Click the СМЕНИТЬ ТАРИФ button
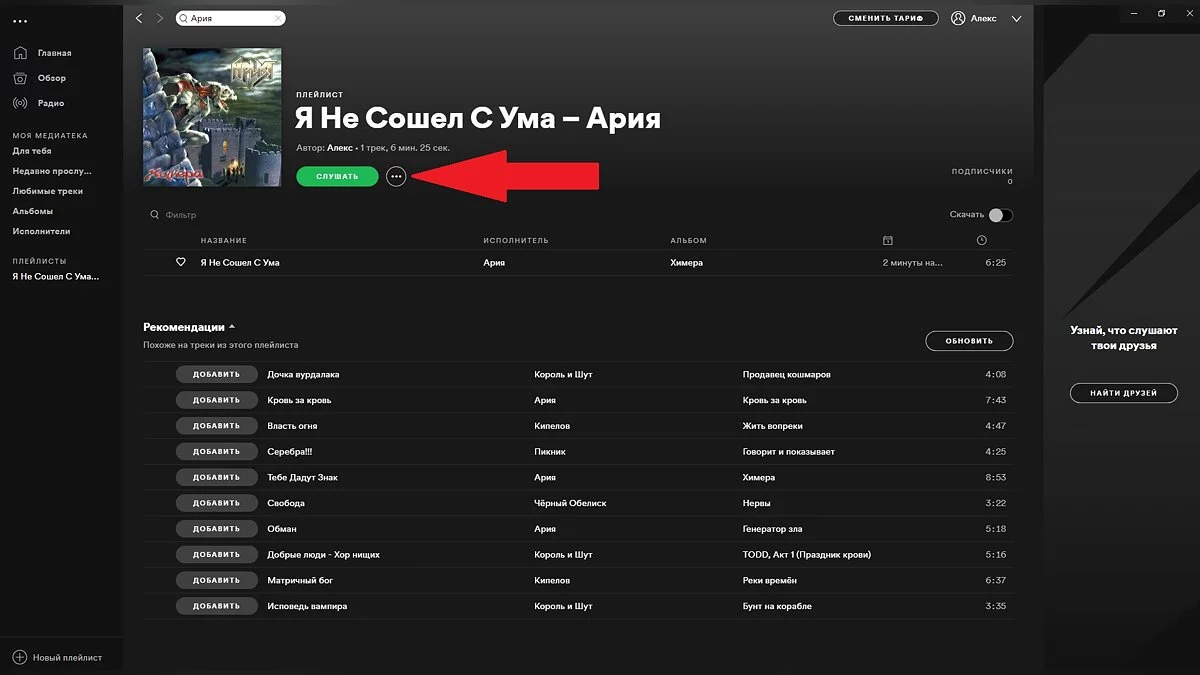 (x=885, y=18)
